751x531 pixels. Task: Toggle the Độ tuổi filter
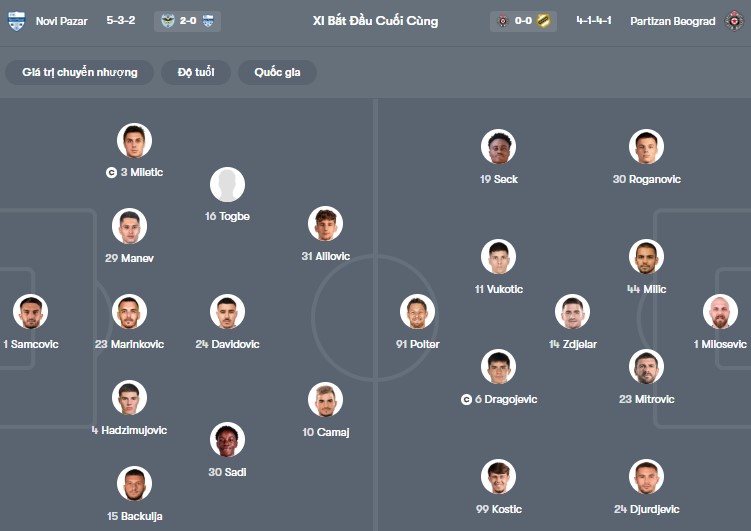pyautogui.click(x=196, y=72)
